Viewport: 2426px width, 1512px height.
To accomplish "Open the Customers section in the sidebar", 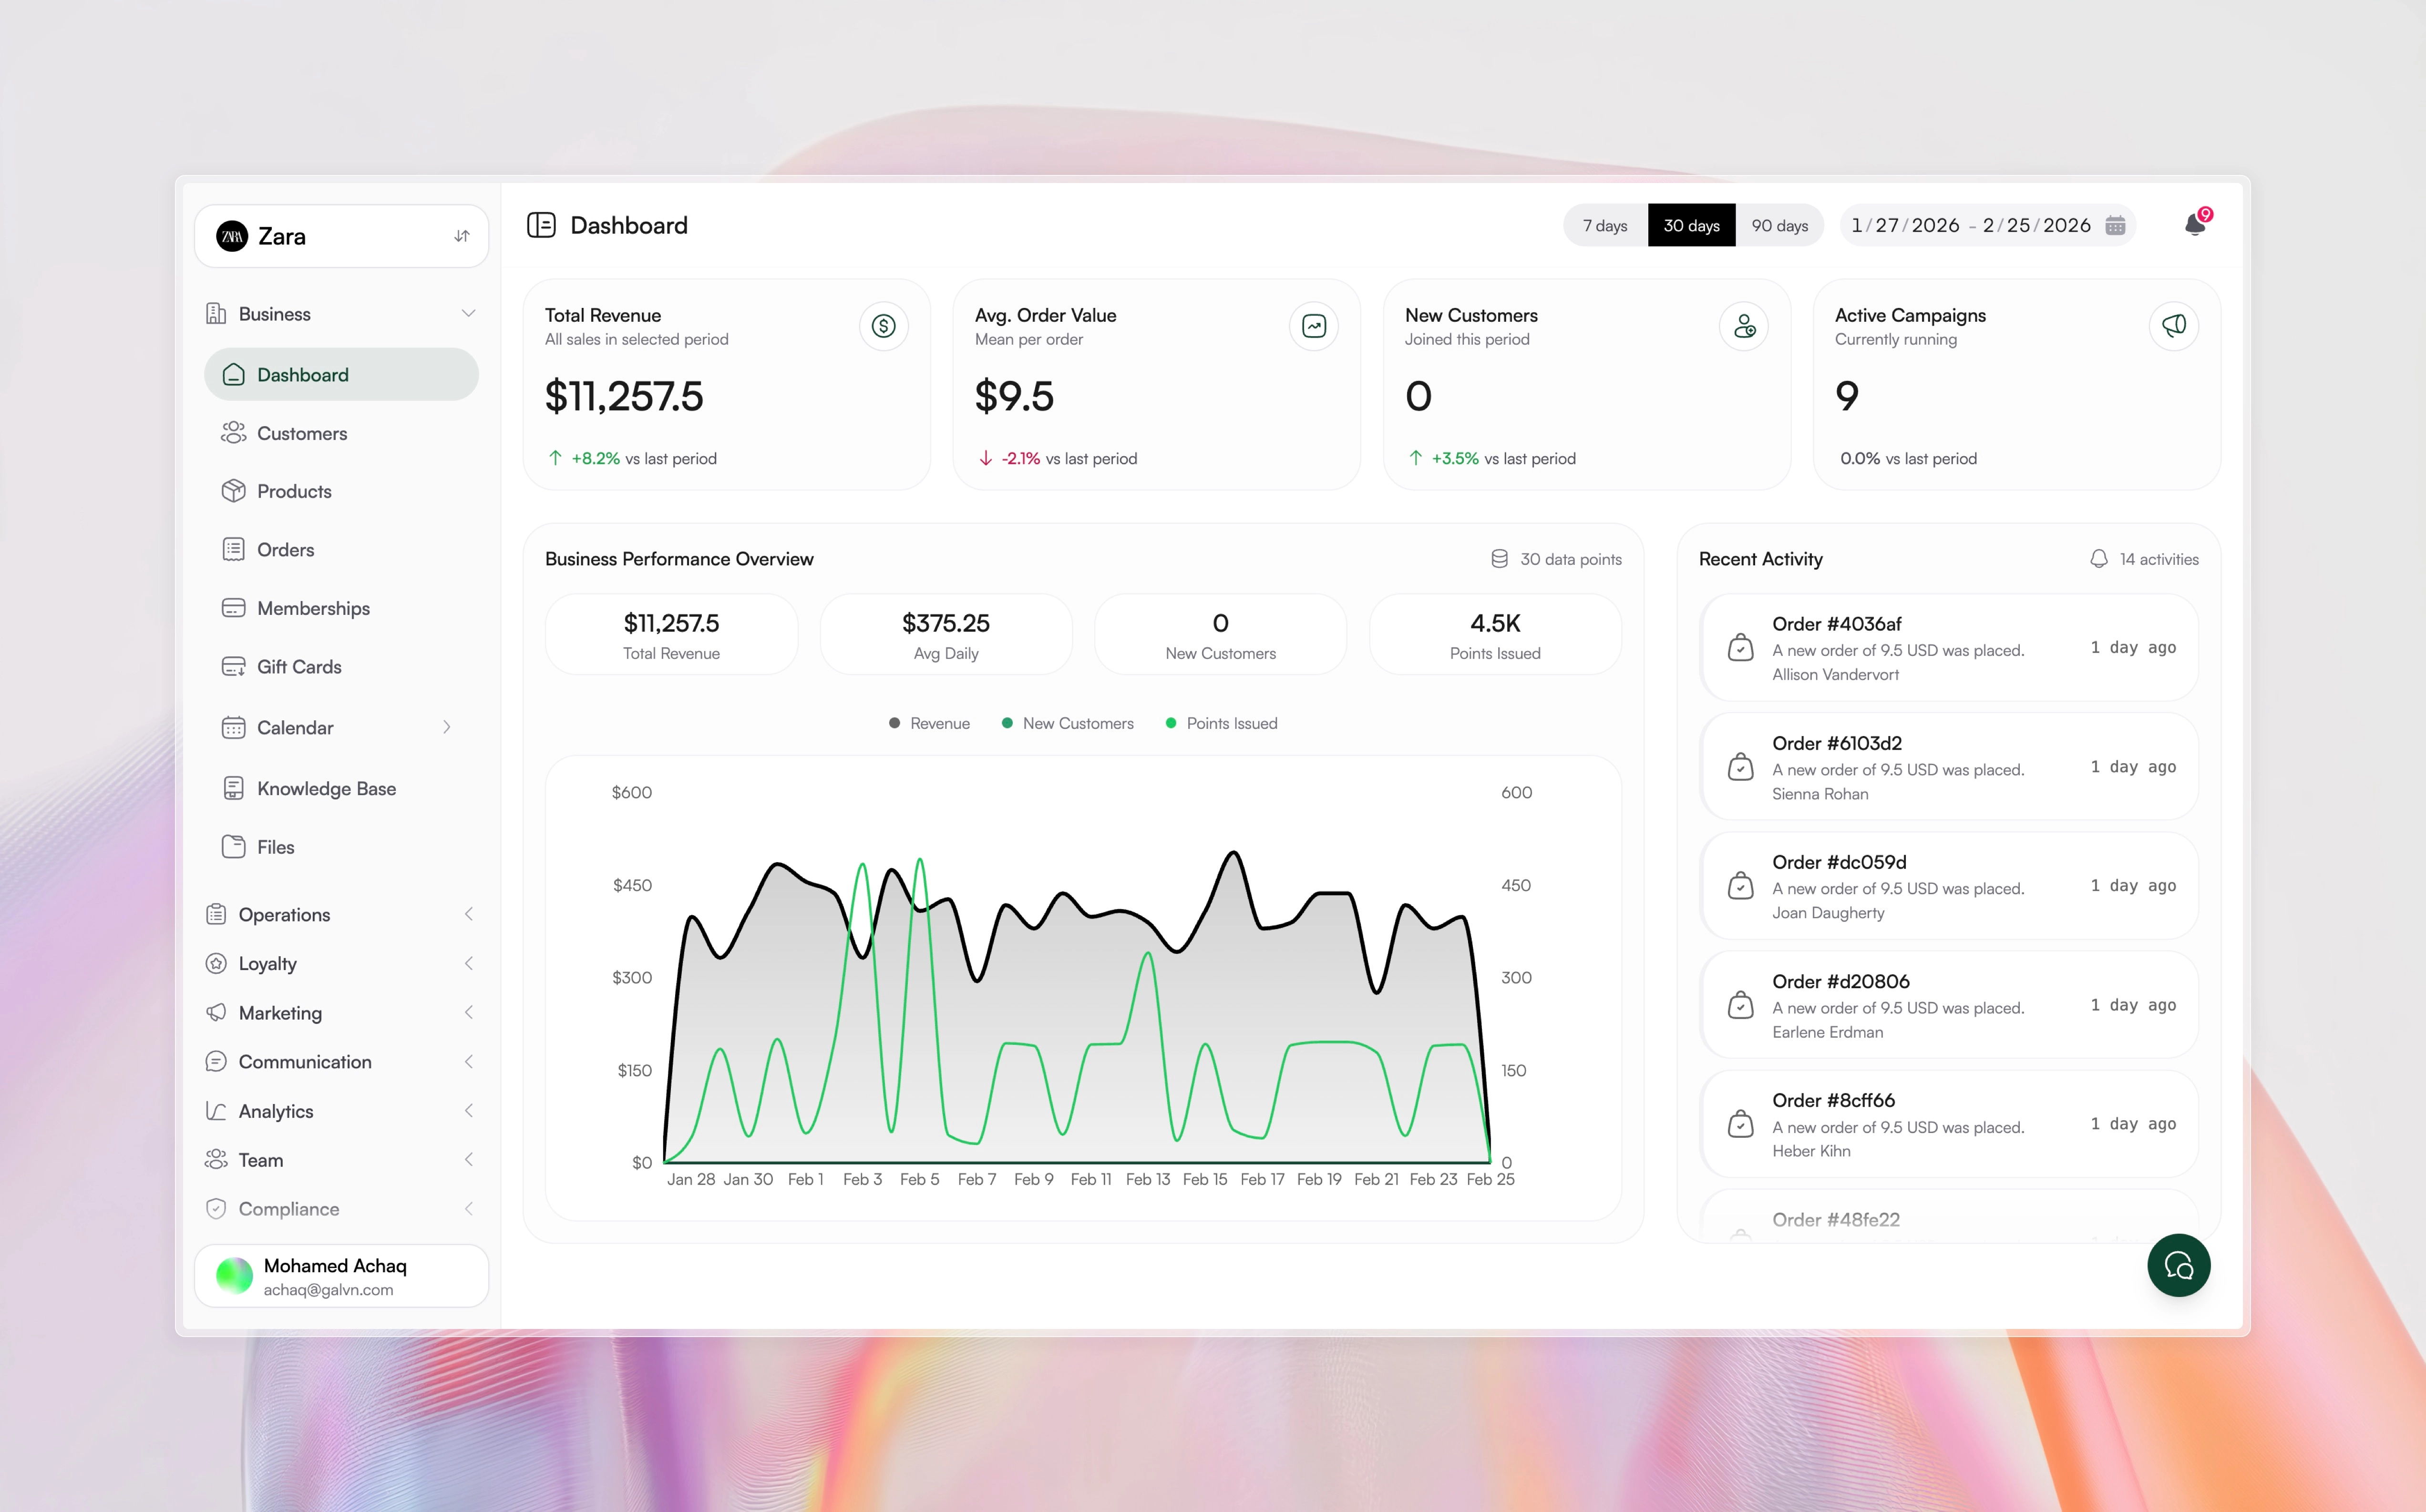I will (x=303, y=433).
